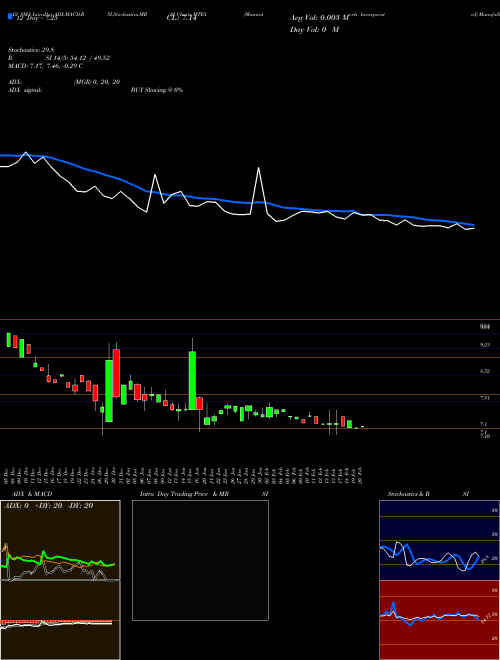Click the 'CL: 7.14' closing price label
This screenshot has height=660, width=500.
(x=182, y=19)
